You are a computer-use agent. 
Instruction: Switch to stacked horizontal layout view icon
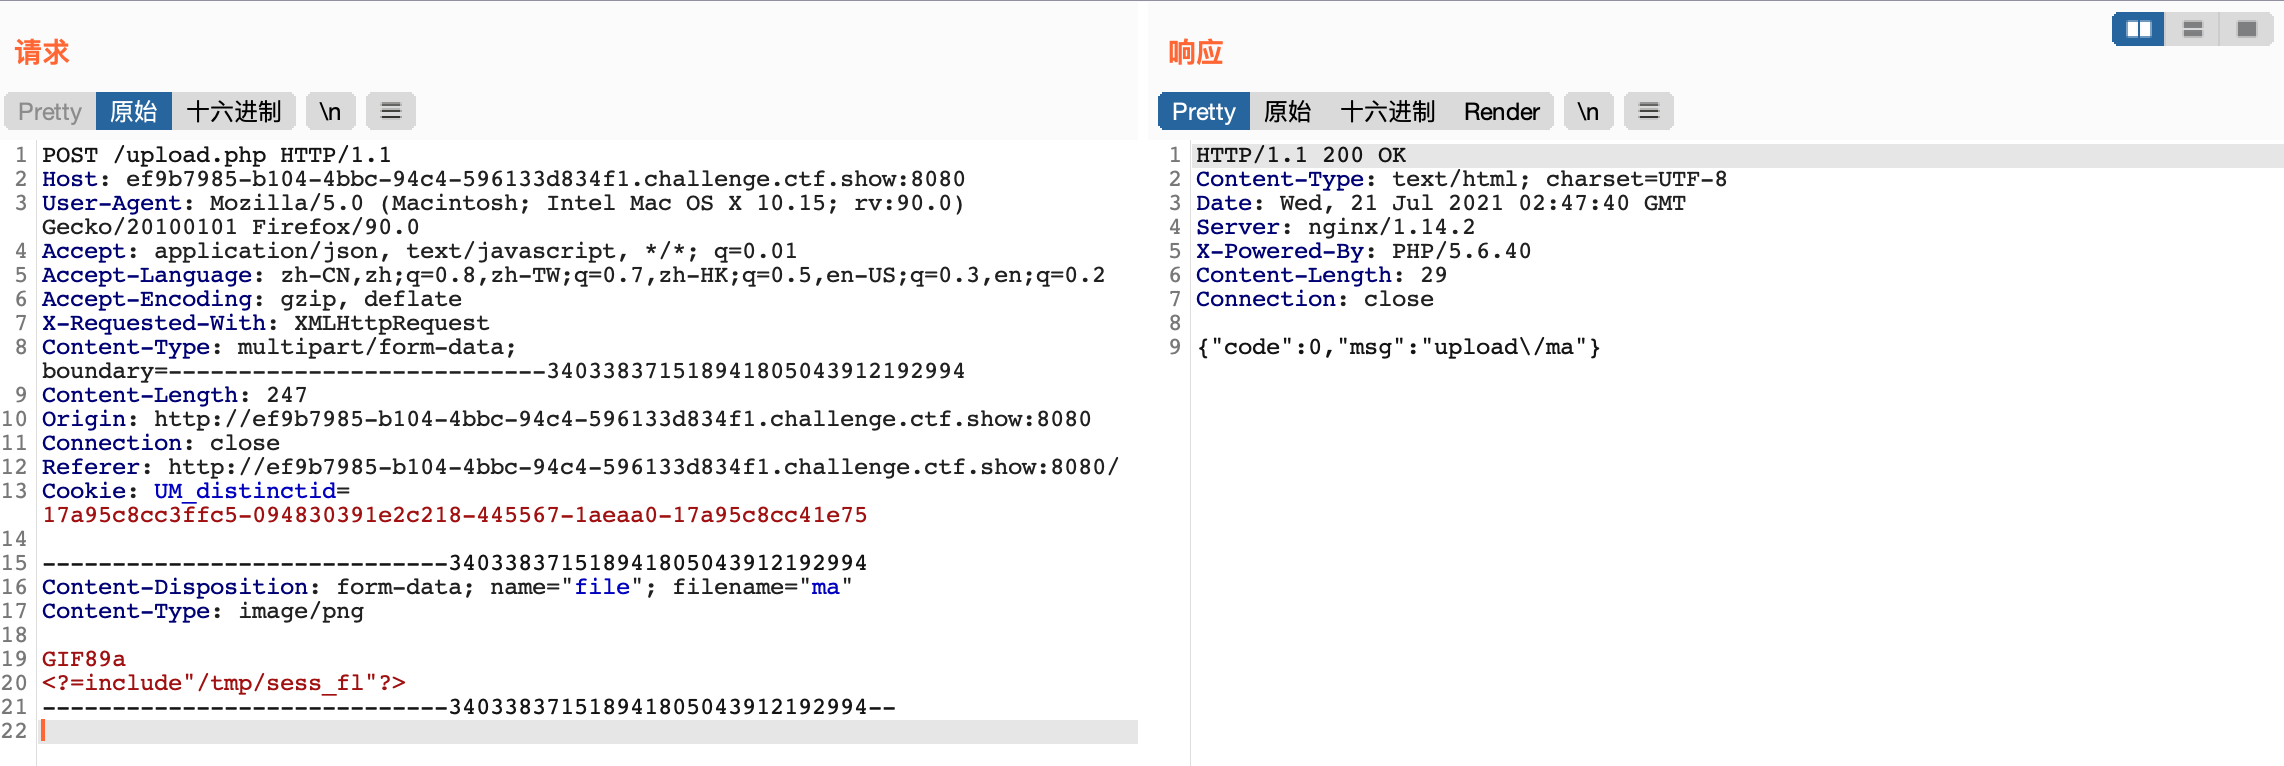2192,29
